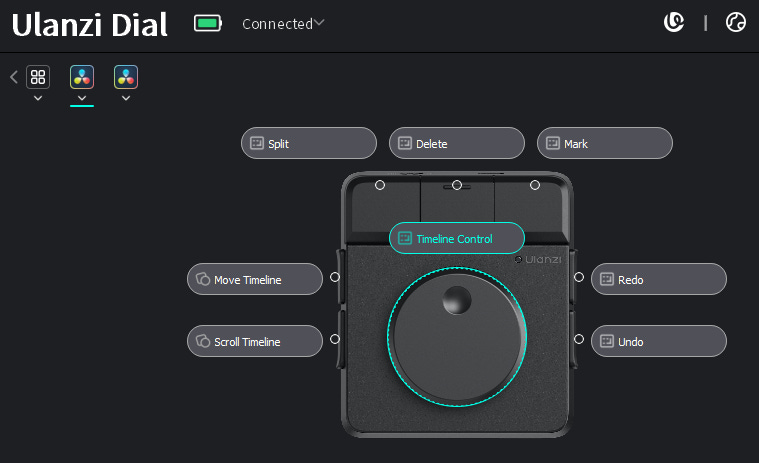Select the first DaVinci Resolve profile icon
The image size is (759, 463).
(82, 77)
